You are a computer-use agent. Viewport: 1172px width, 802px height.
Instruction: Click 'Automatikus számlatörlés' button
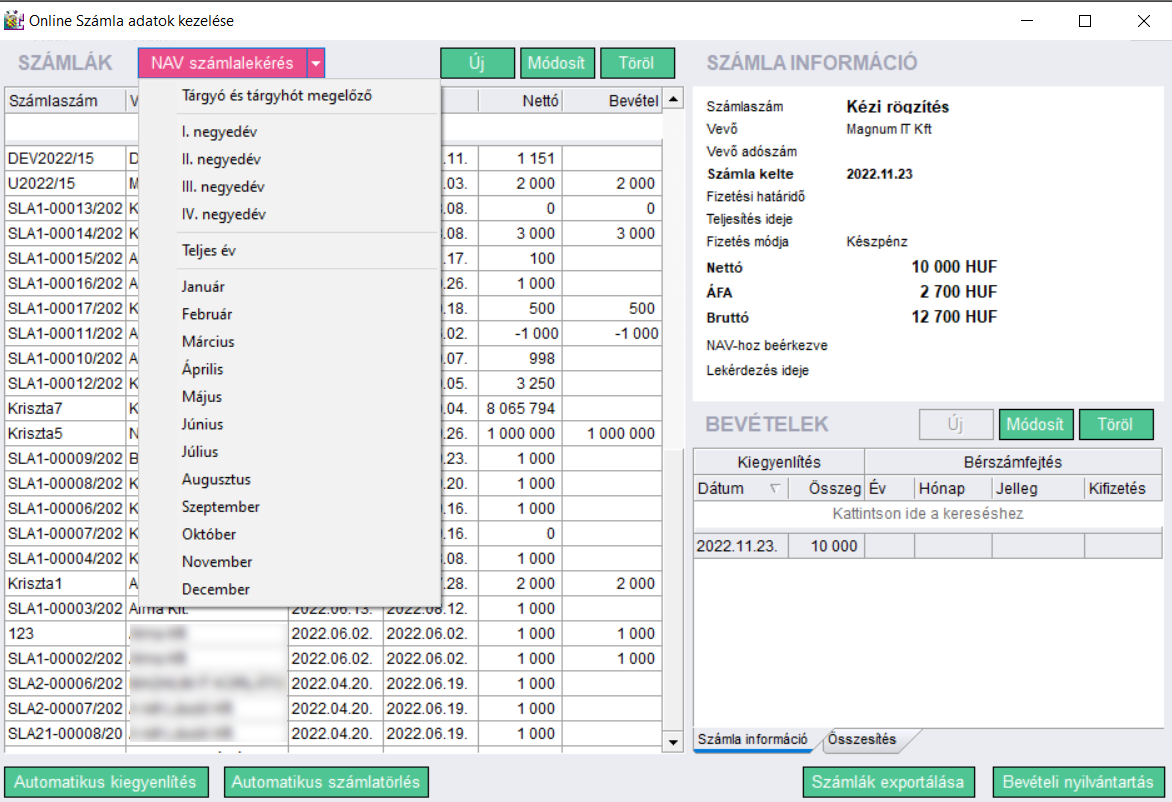pos(326,782)
